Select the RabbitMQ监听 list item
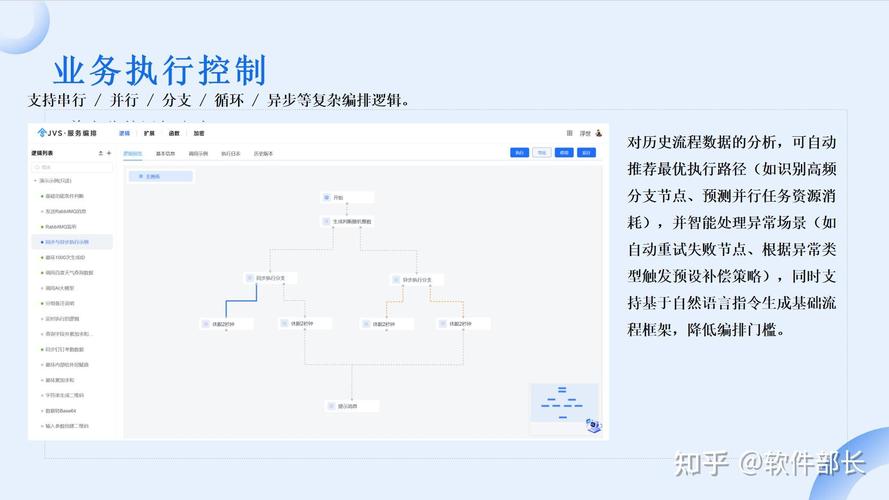889x500 pixels. tap(61, 227)
